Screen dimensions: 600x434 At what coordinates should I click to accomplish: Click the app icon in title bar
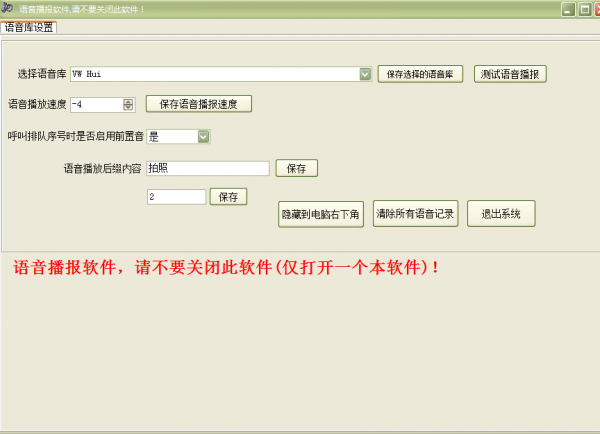coord(7,8)
